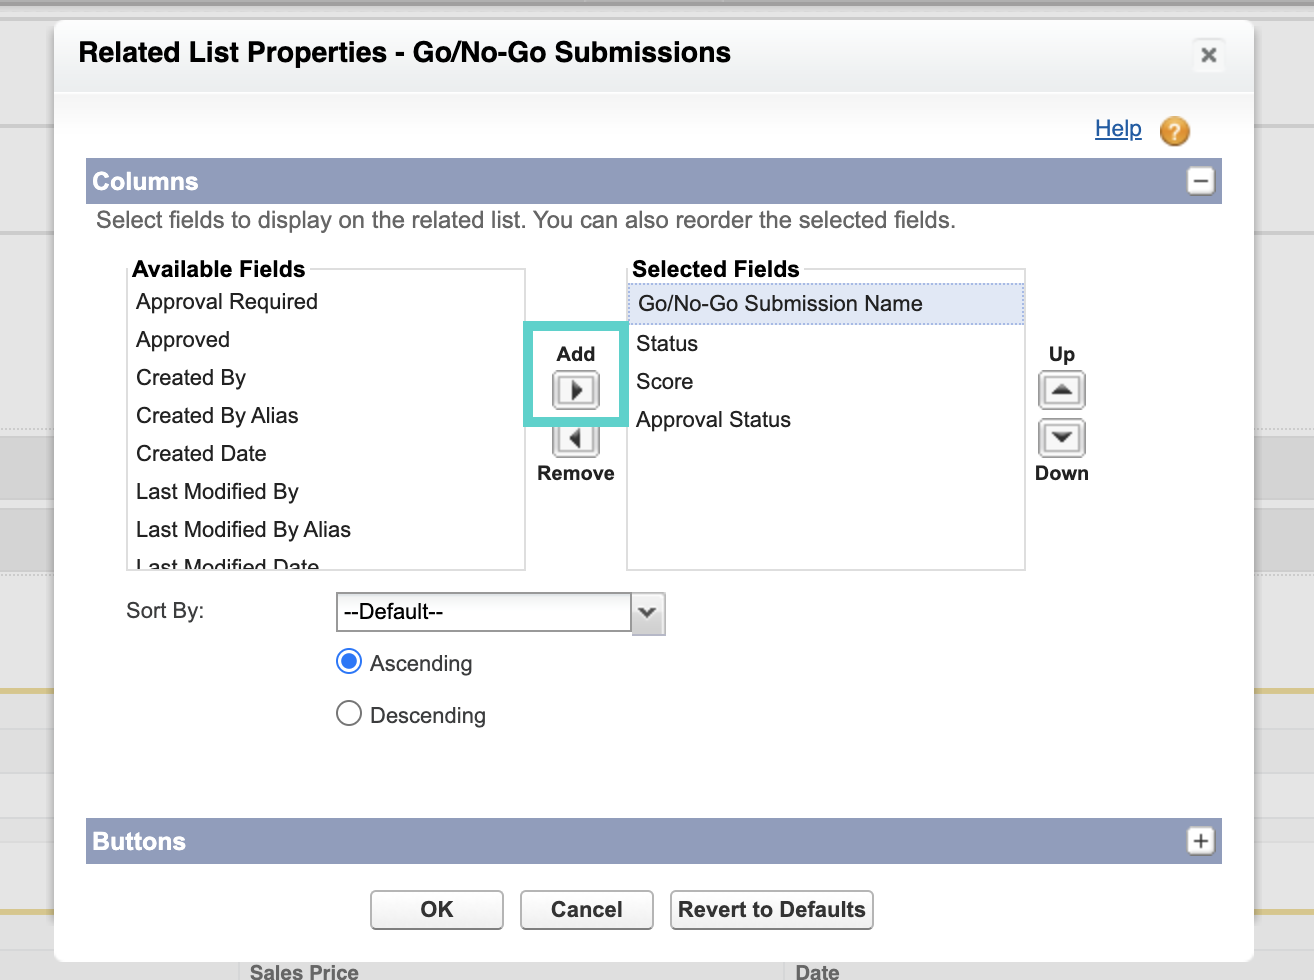Select Created By Alias field
Image resolution: width=1314 pixels, height=980 pixels.
pos(326,416)
